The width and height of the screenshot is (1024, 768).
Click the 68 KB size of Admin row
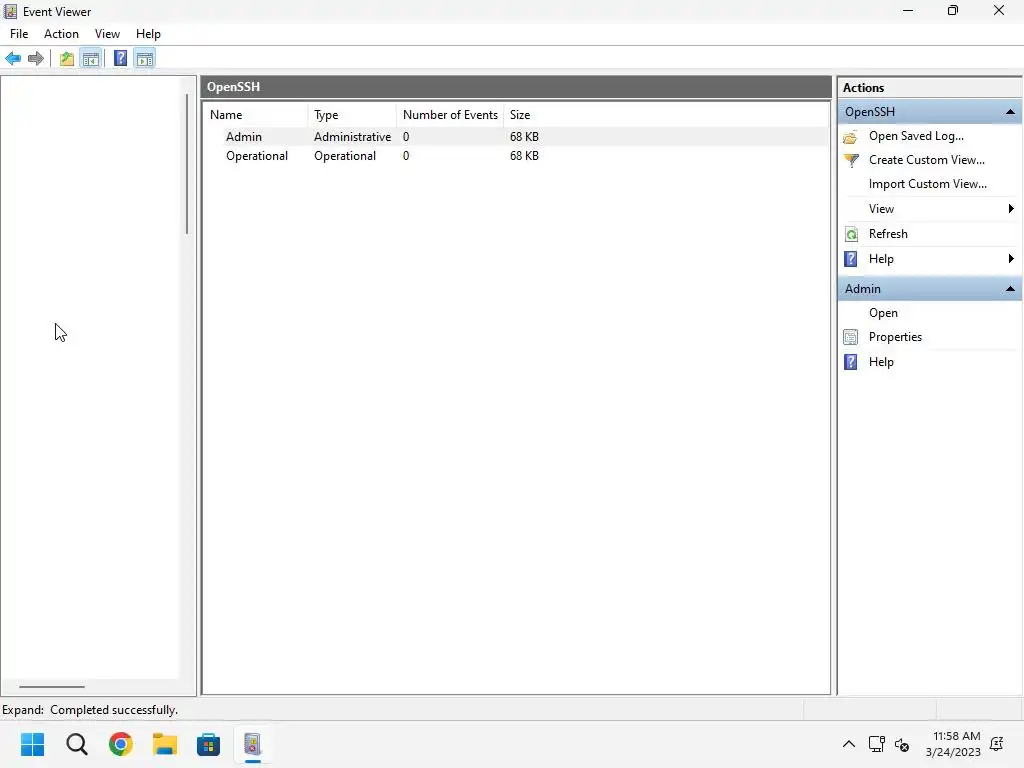(x=524, y=136)
